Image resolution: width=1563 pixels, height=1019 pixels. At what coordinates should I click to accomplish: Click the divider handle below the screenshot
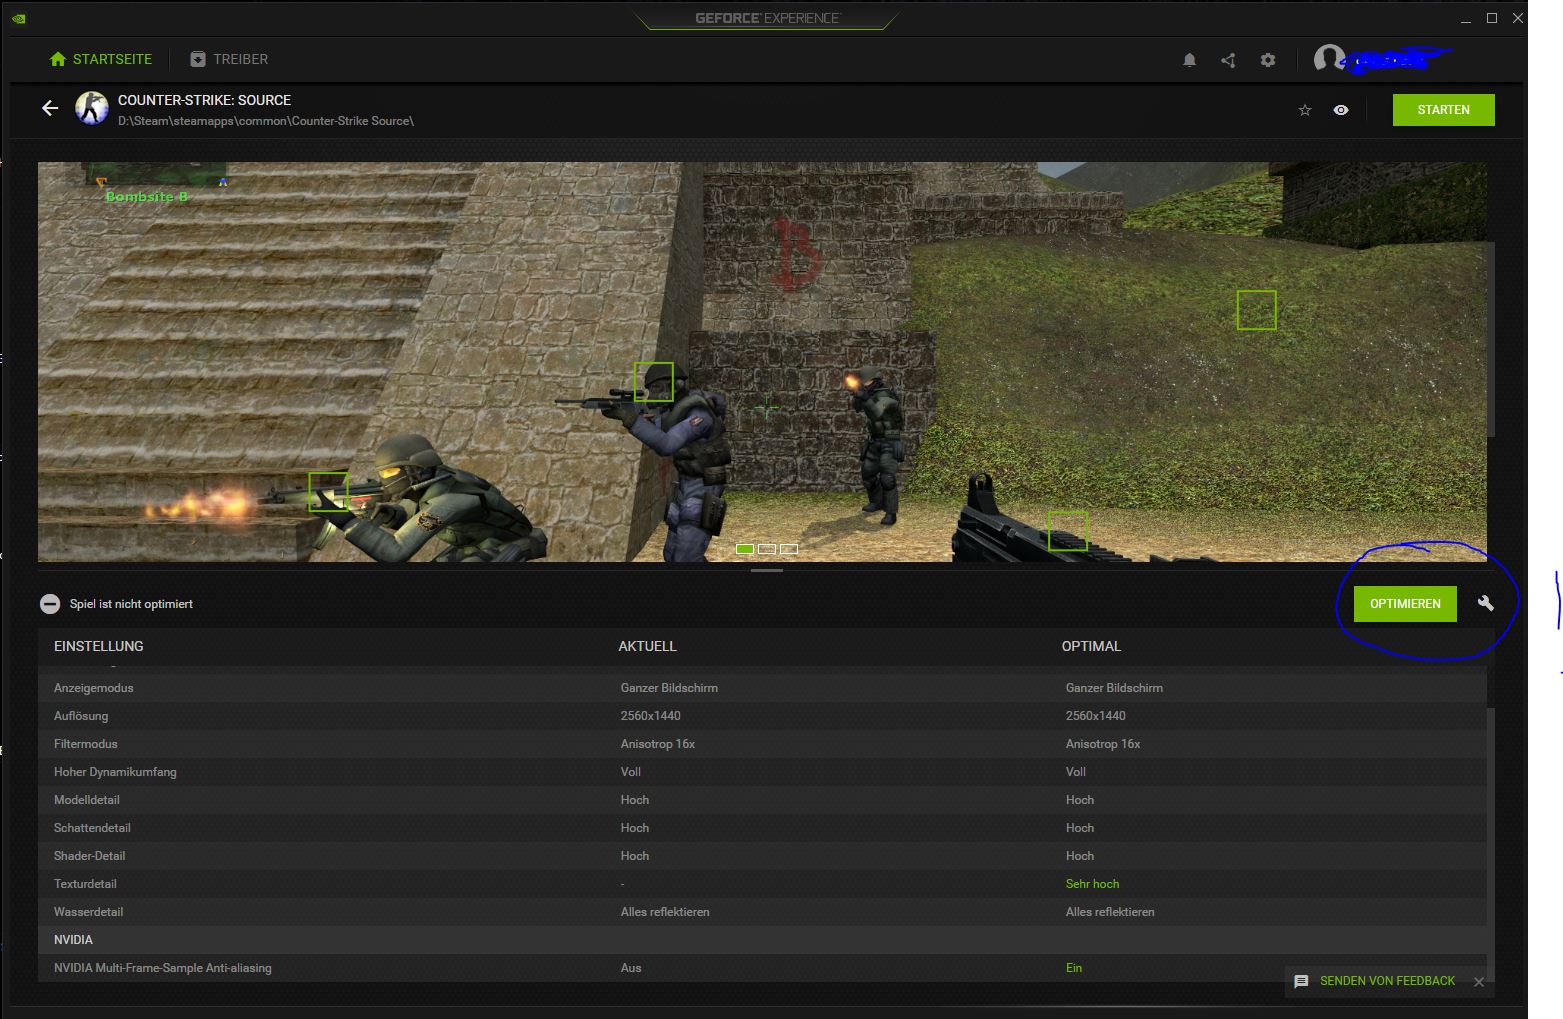tap(767, 570)
